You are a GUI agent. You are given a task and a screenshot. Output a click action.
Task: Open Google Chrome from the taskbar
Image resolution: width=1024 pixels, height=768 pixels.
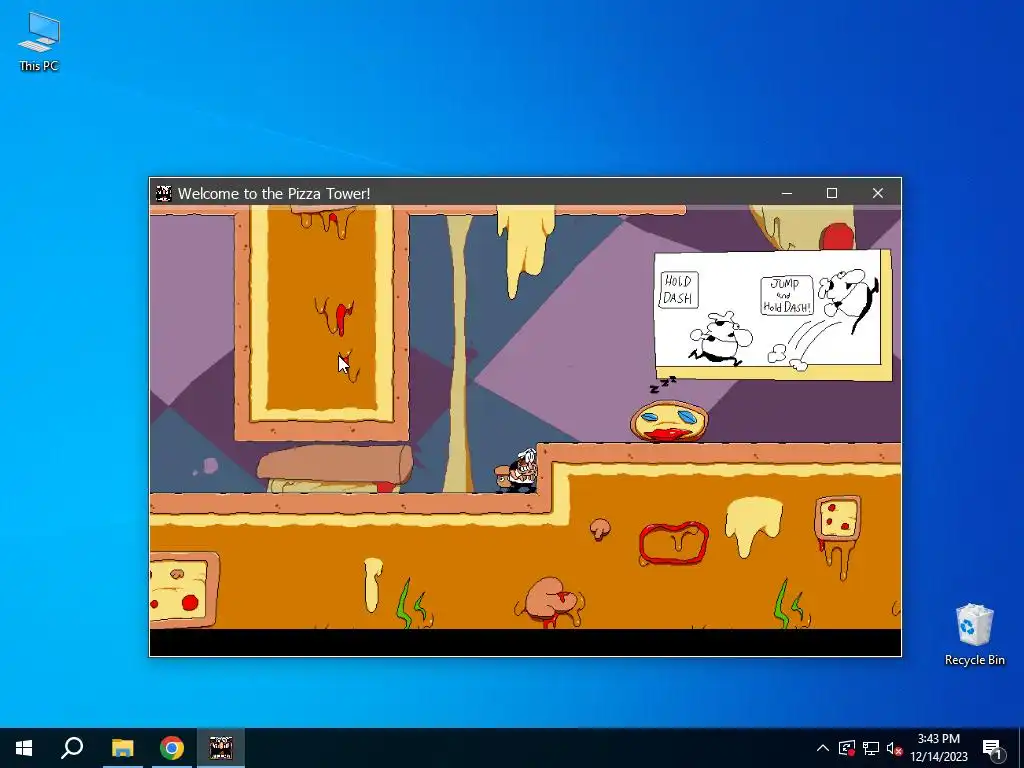pos(172,748)
